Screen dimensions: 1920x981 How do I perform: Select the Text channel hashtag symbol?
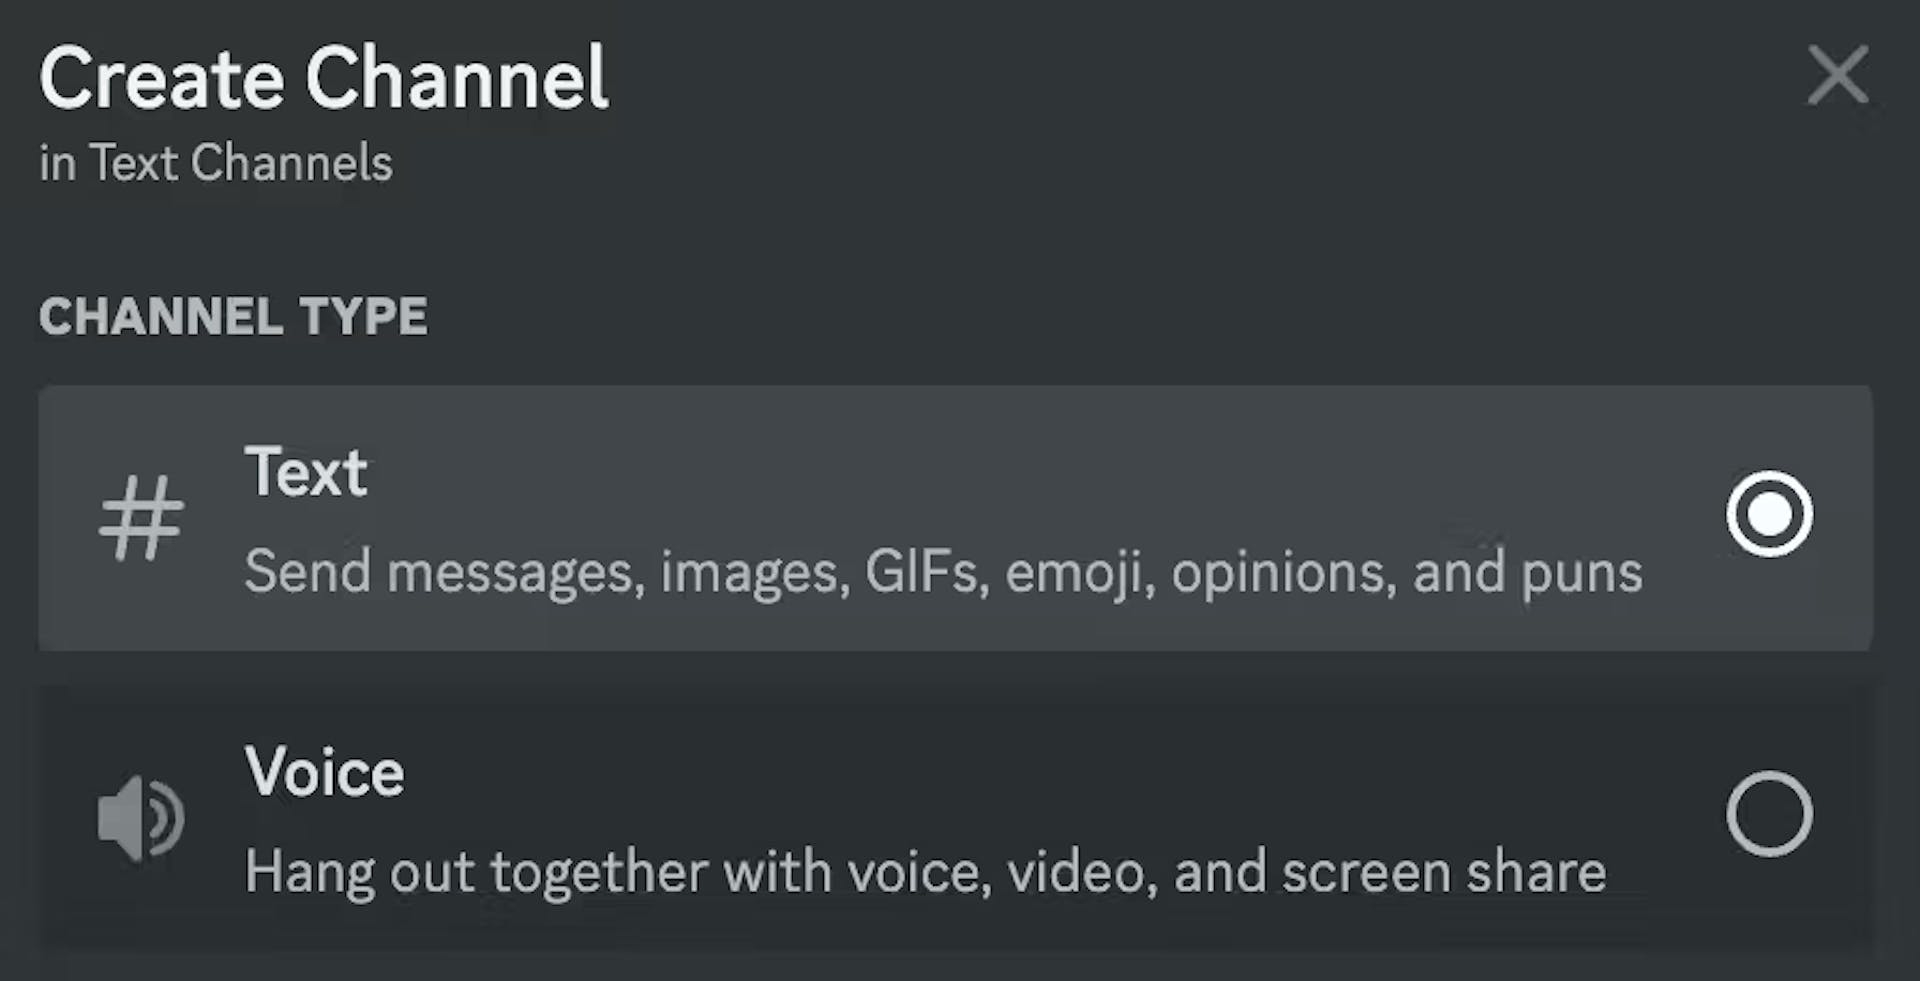pos(140,515)
